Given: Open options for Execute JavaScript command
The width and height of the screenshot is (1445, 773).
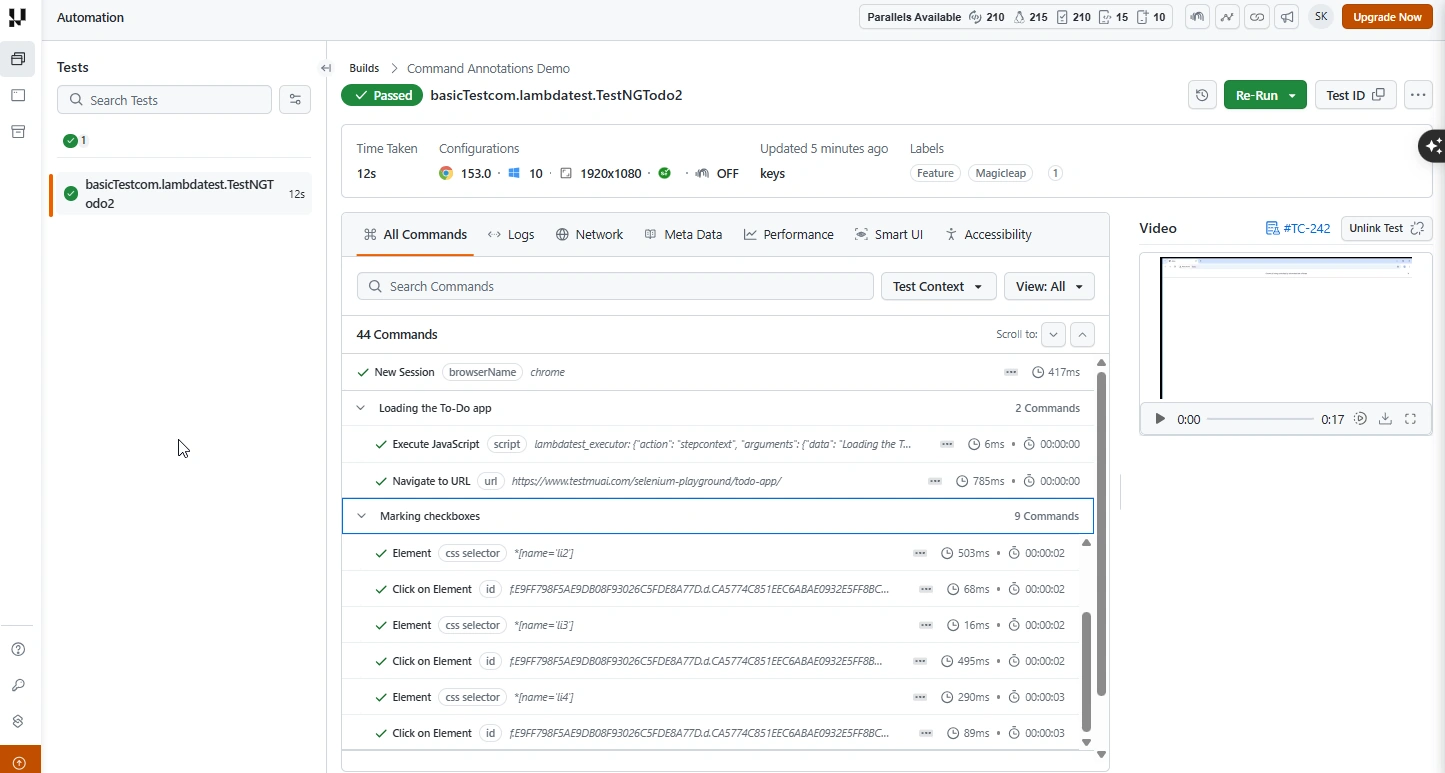Looking at the screenshot, I should tap(947, 444).
